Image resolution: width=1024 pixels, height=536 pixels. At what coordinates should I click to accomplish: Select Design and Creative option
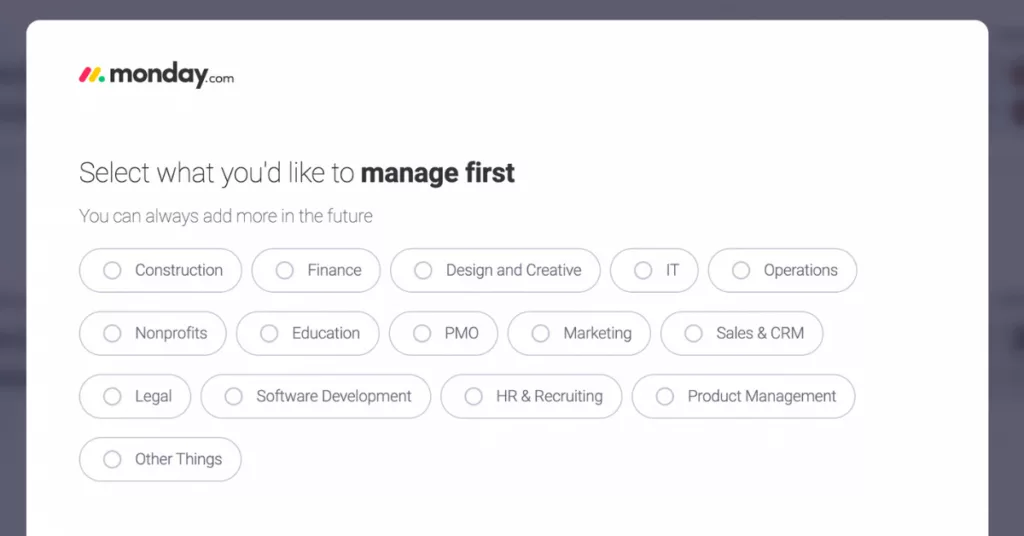pyautogui.click(x=496, y=270)
